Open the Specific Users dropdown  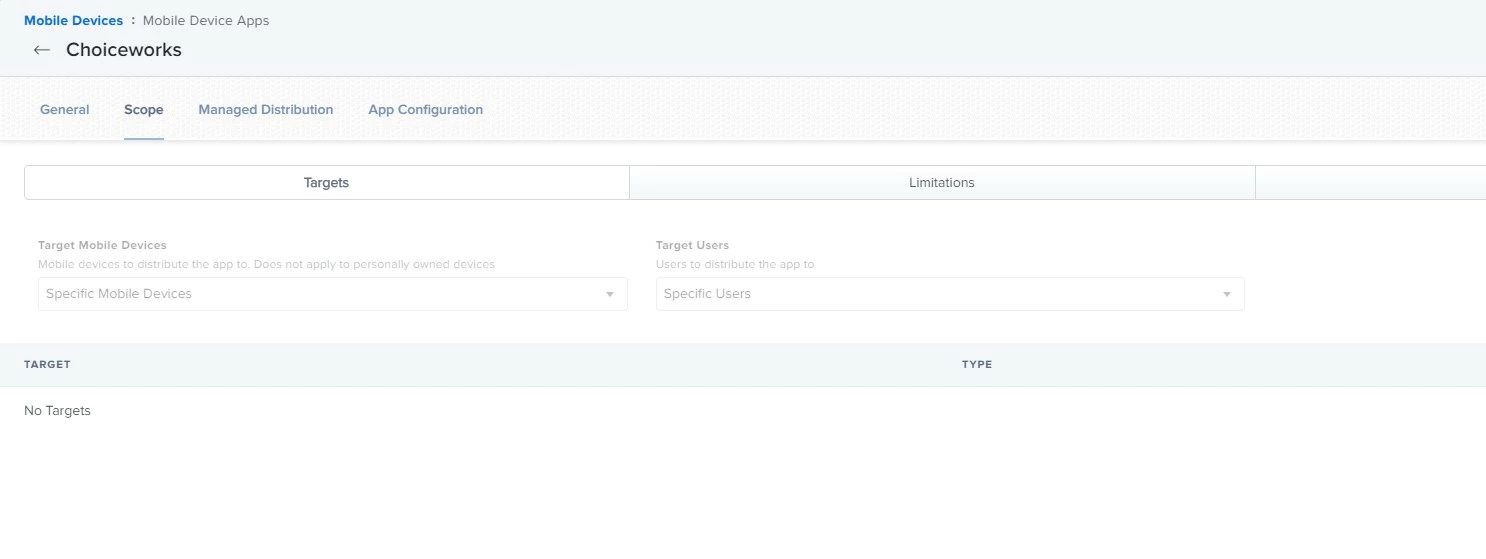click(950, 294)
